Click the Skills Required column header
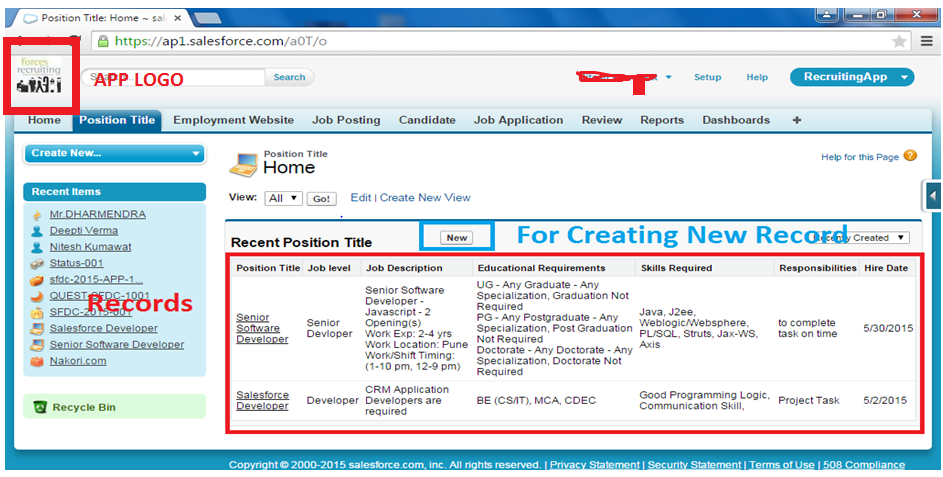This screenshot has height=477, width=943. 676,268
